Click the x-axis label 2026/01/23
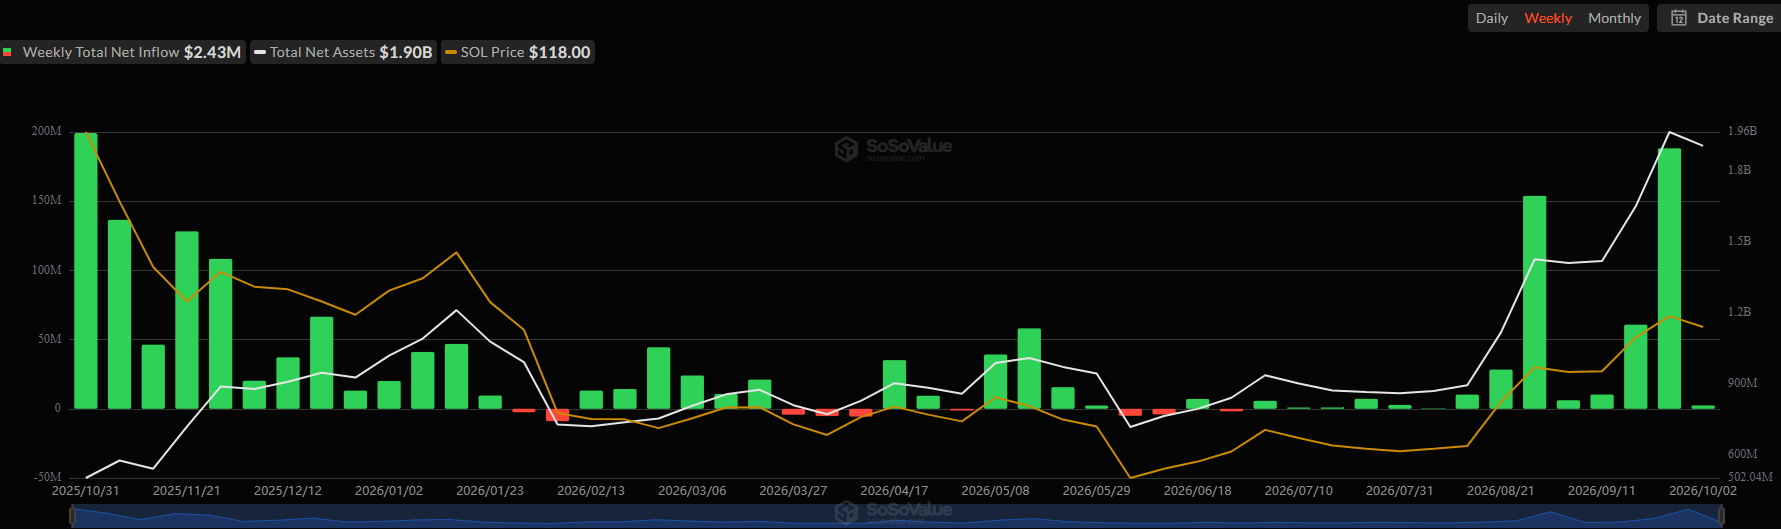Image resolution: width=1781 pixels, height=529 pixels. (490, 491)
